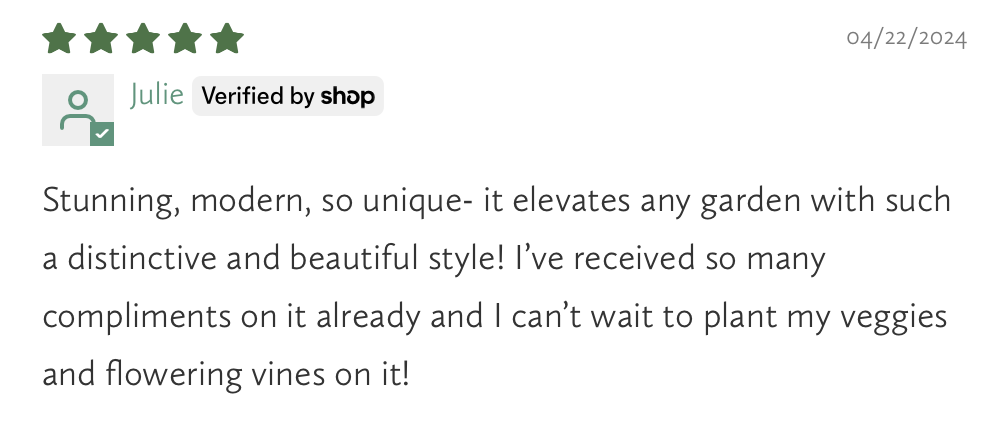Open reviewer name Julie
The image size is (1008, 434).
pos(156,95)
